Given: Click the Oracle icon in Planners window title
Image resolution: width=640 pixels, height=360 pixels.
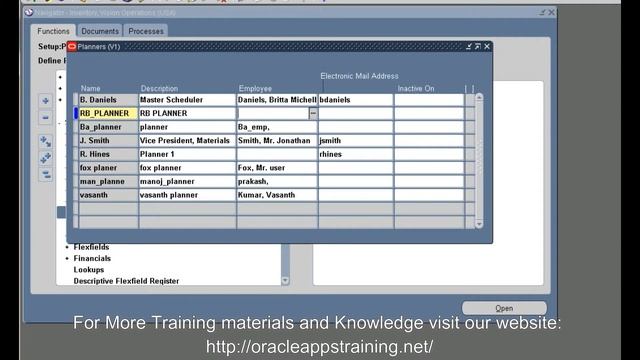Looking at the screenshot, I should coord(72,47).
